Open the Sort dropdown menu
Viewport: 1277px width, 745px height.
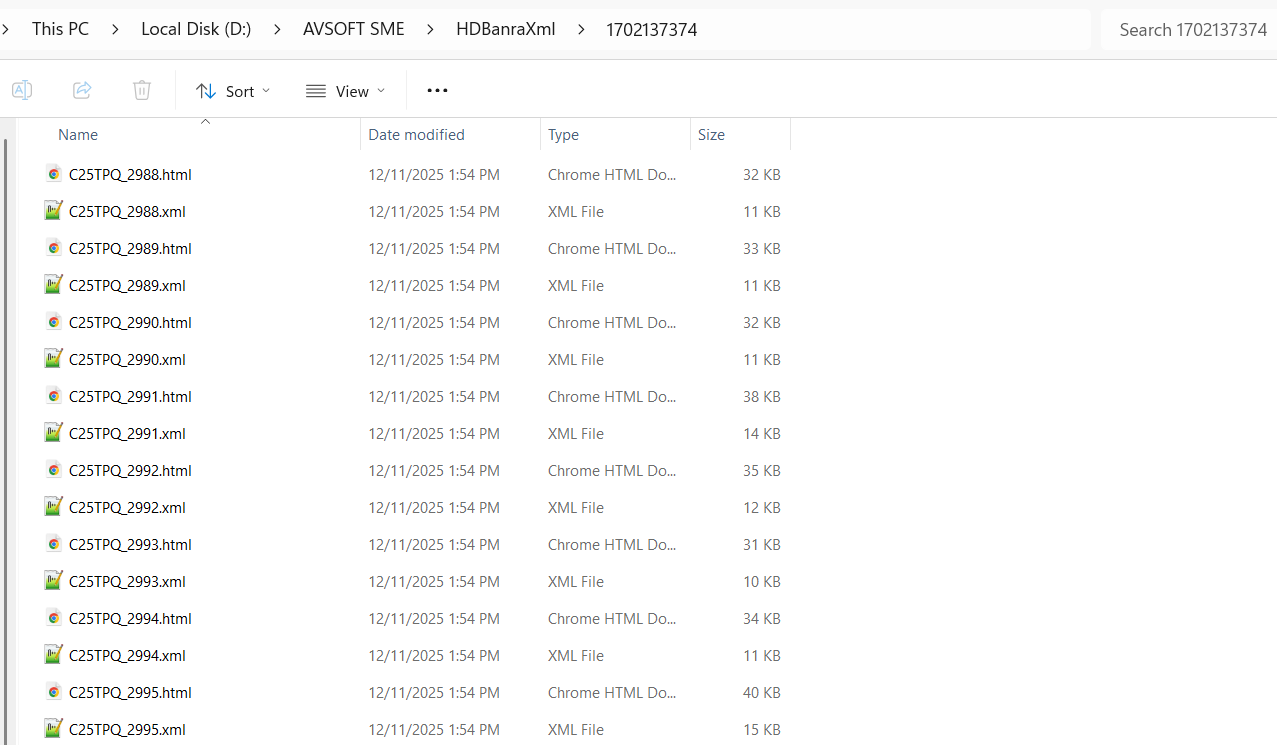(233, 91)
